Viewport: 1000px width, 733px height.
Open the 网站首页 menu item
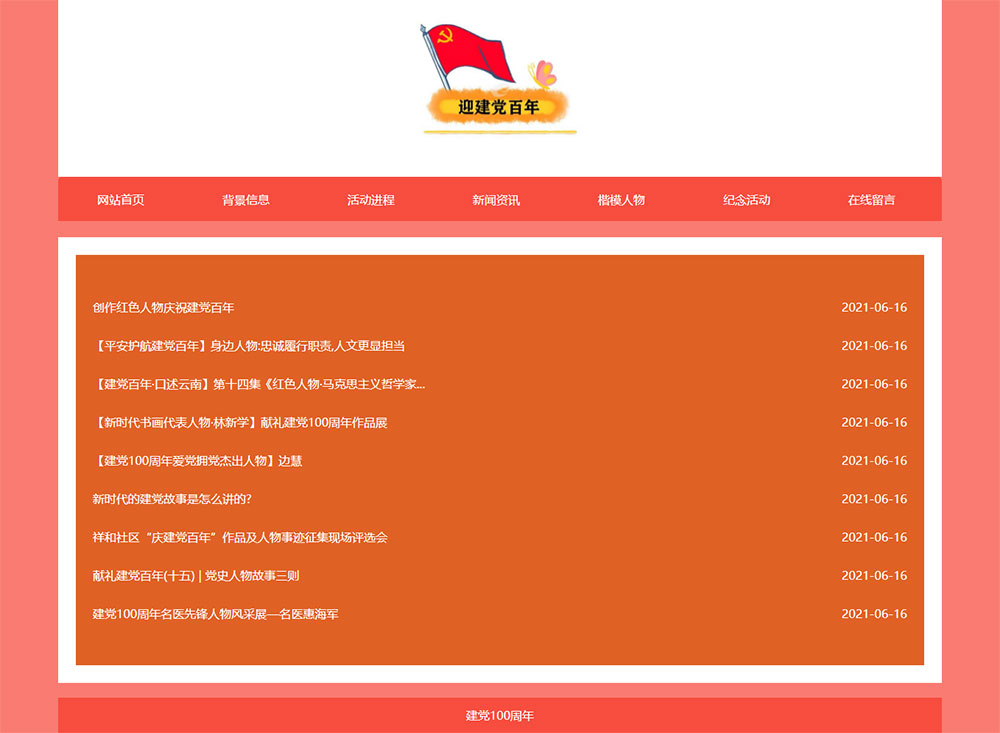tap(121, 200)
